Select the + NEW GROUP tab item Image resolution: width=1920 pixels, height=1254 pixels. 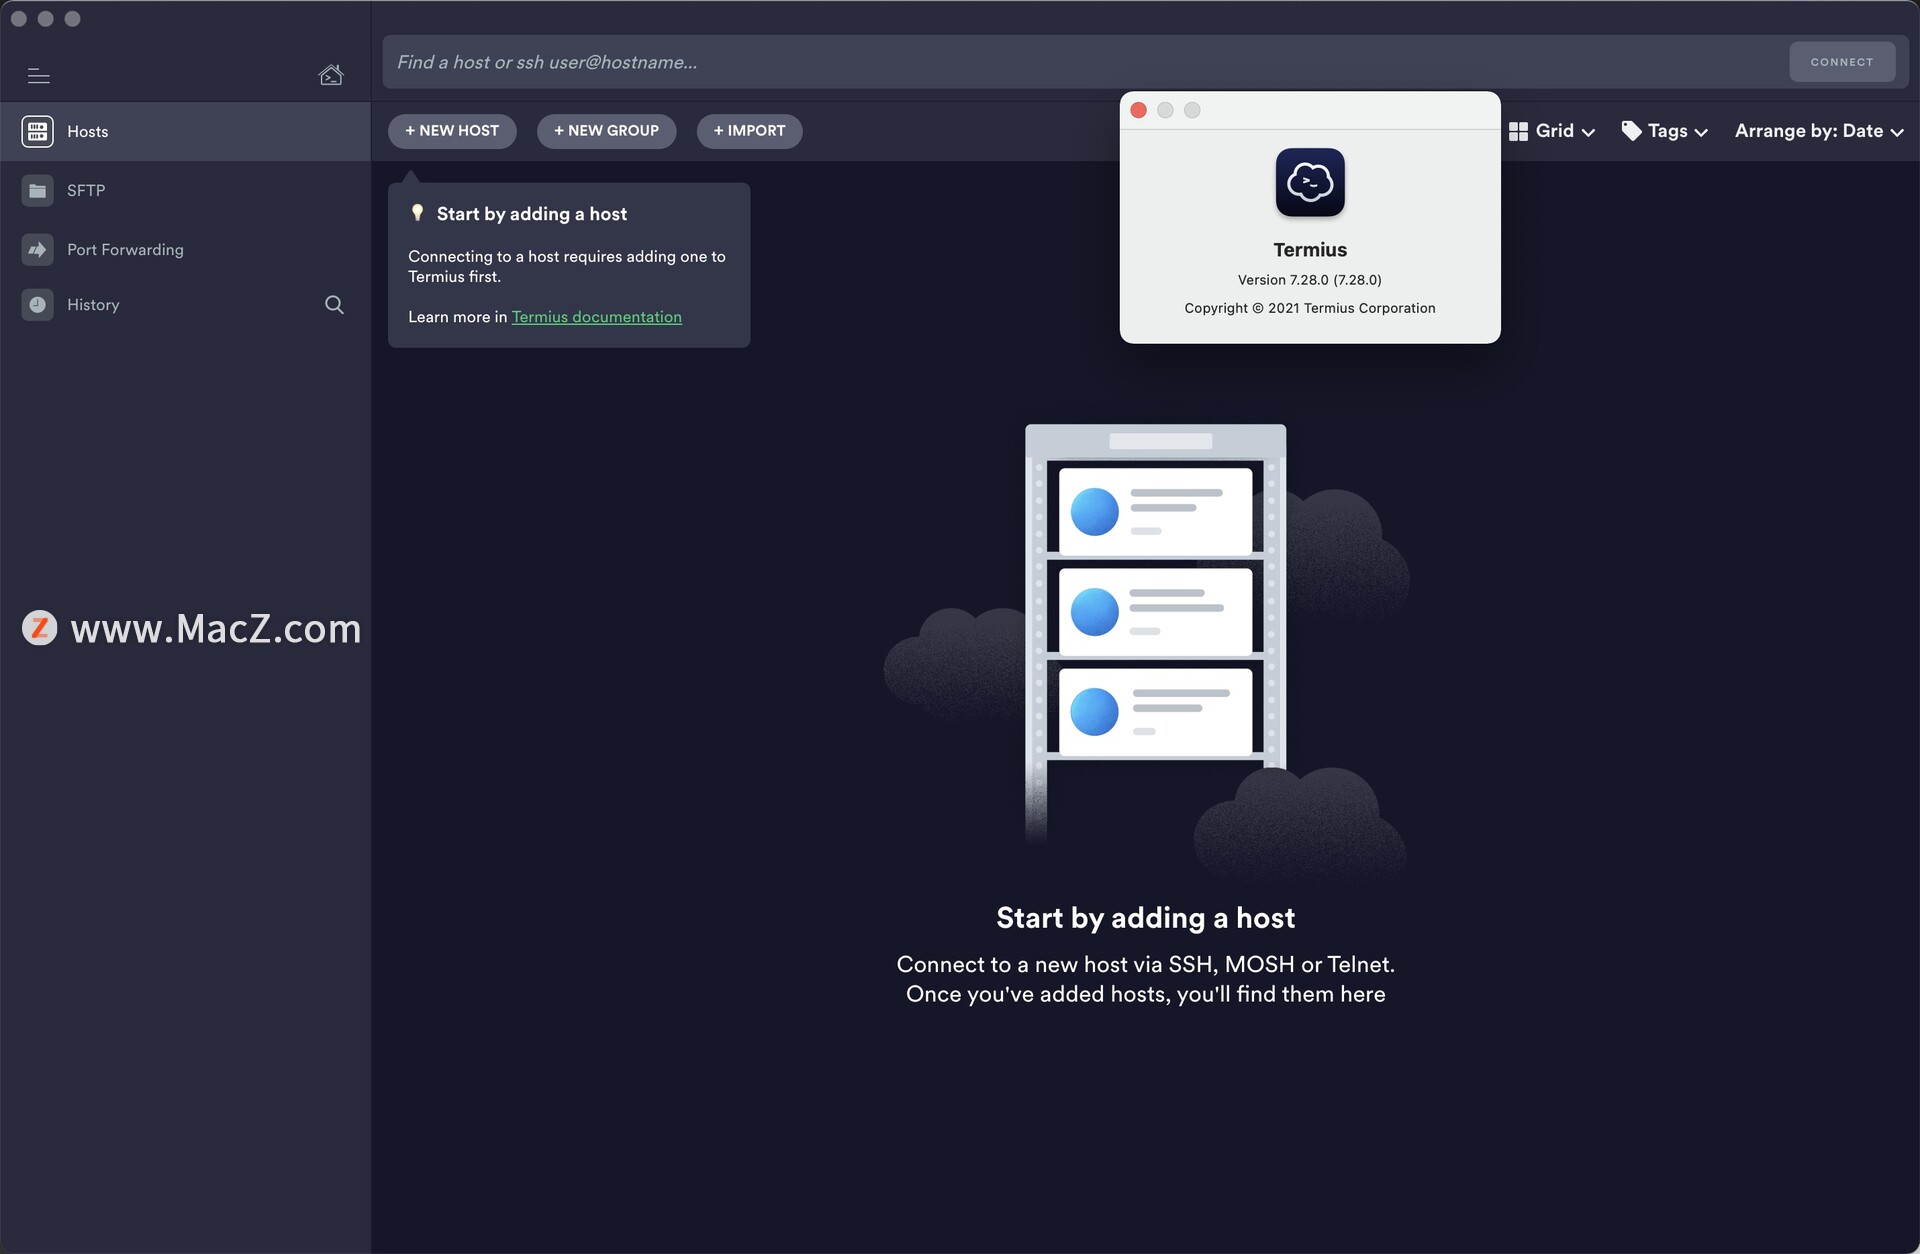[607, 130]
